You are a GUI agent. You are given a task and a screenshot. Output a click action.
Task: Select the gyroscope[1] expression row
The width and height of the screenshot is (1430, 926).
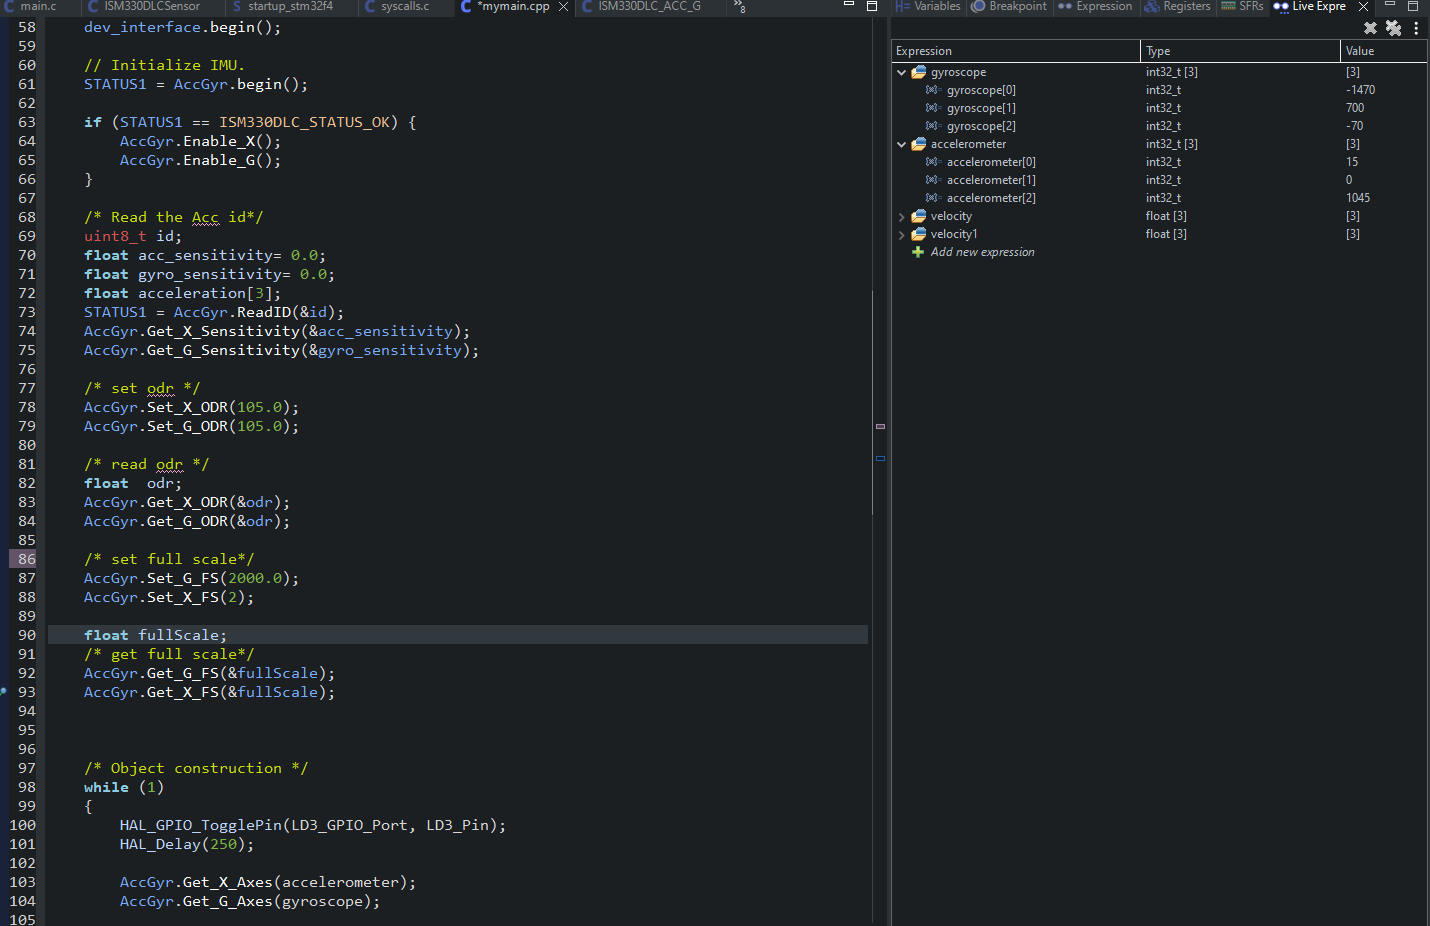tap(980, 108)
